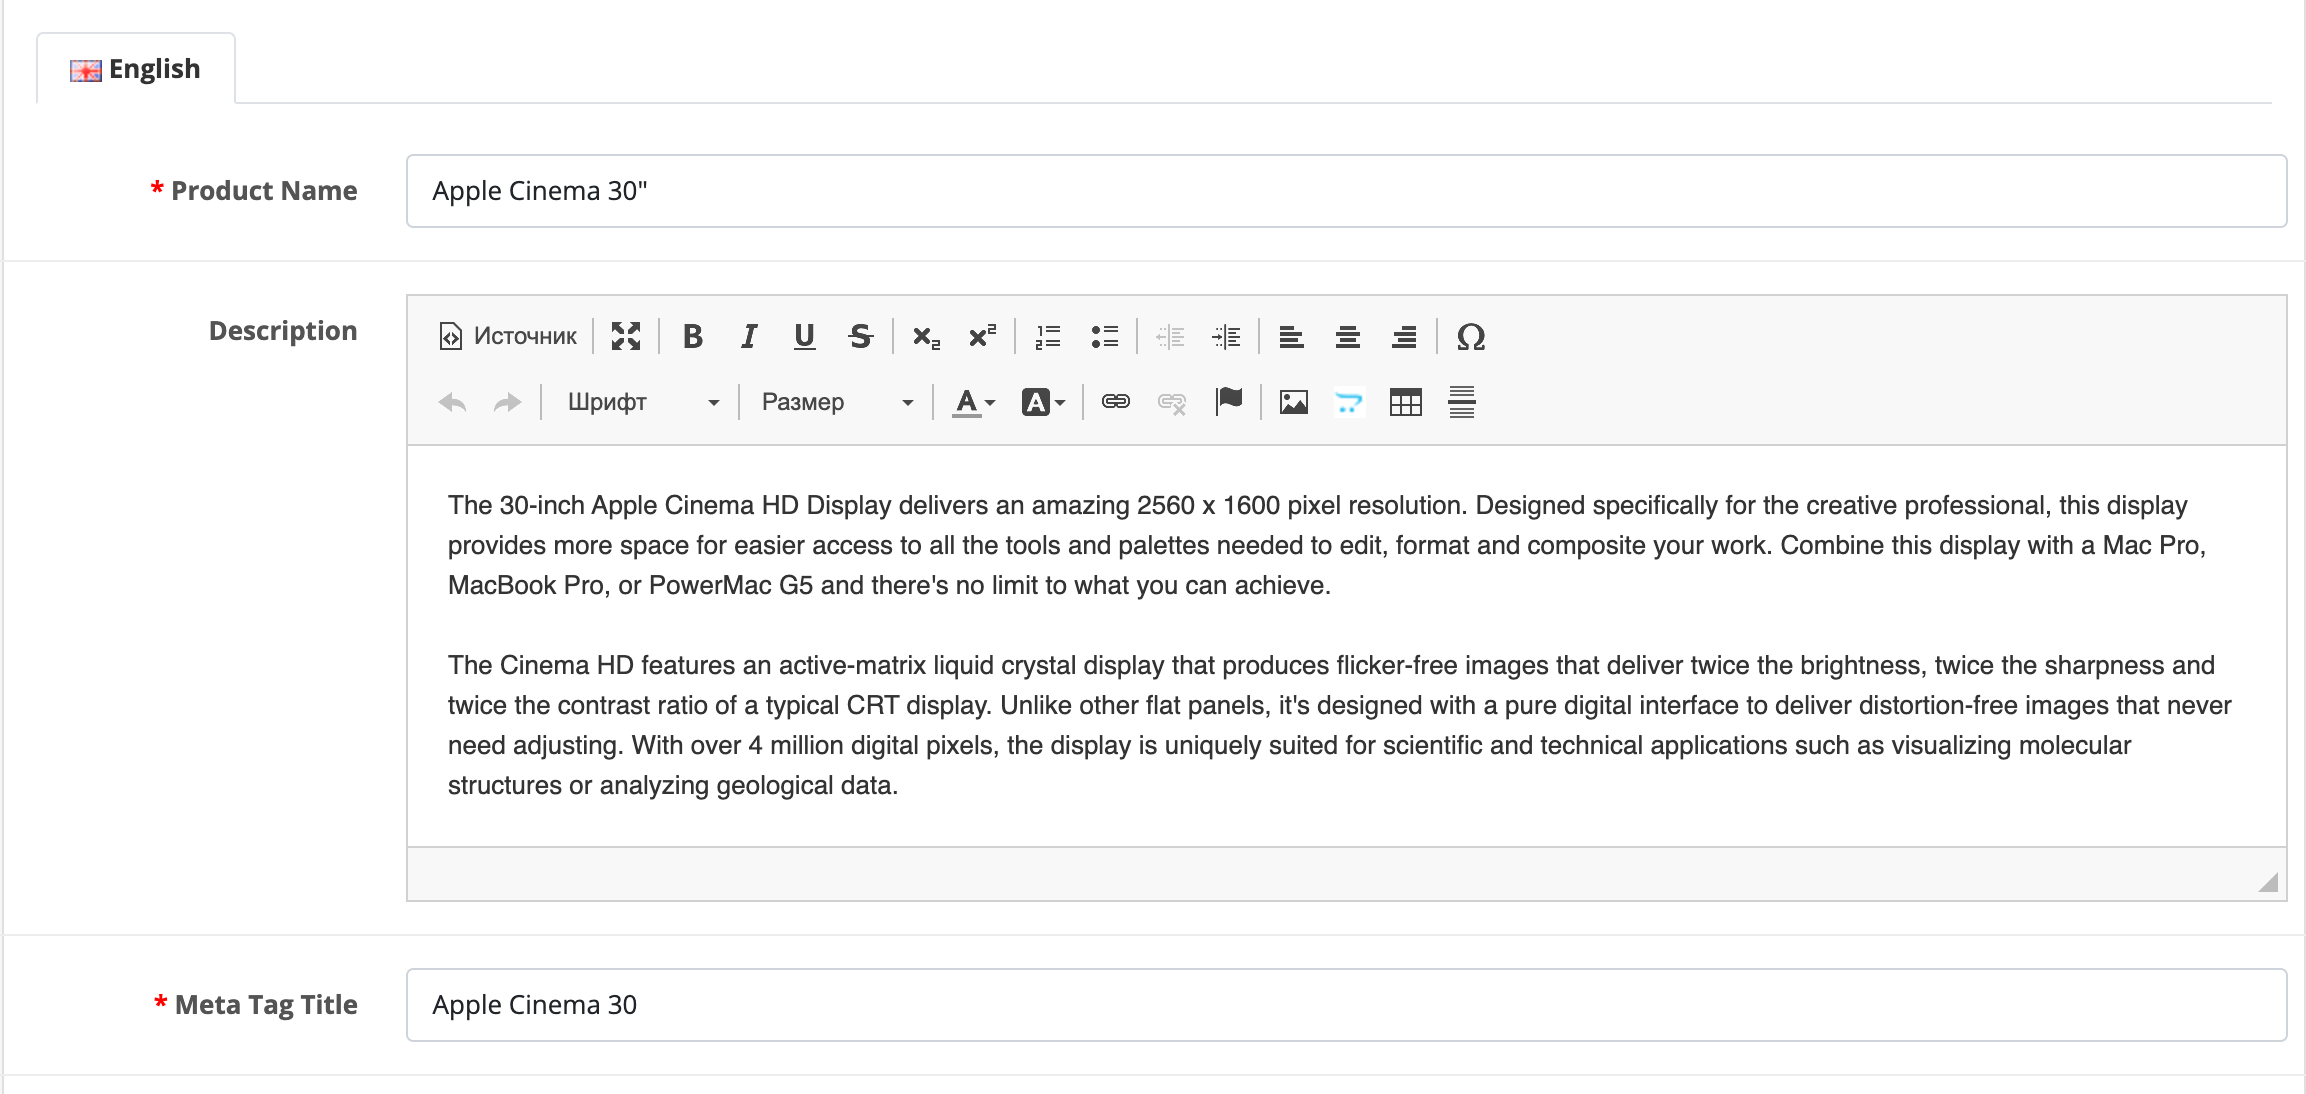Image resolution: width=2306 pixels, height=1094 pixels.
Task: Click the Product Name label
Action: coord(264,191)
